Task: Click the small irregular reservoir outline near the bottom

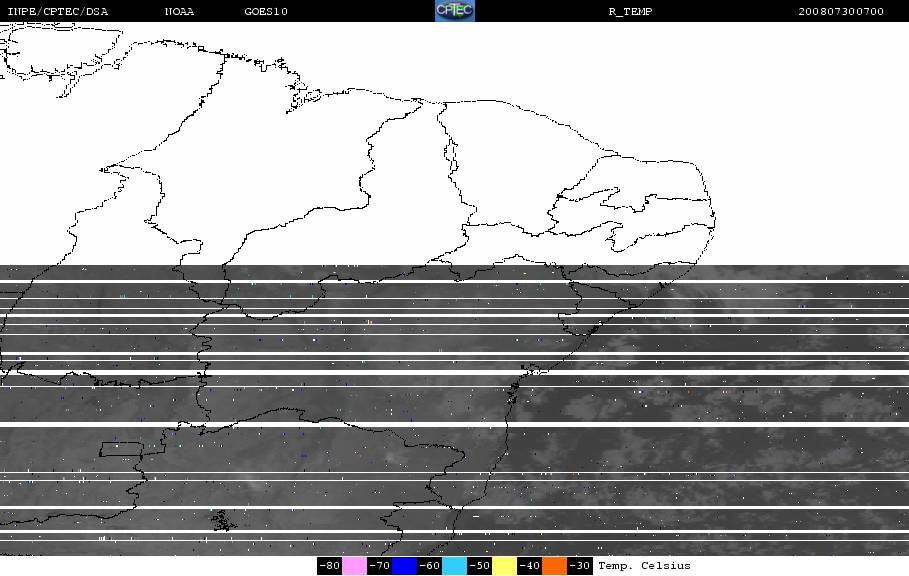Action: coord(223,521)
